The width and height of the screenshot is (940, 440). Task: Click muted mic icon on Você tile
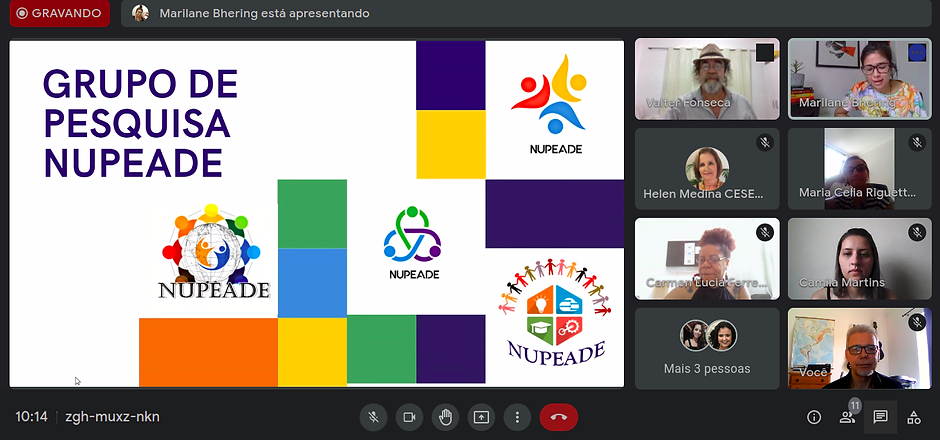point(917,323)
